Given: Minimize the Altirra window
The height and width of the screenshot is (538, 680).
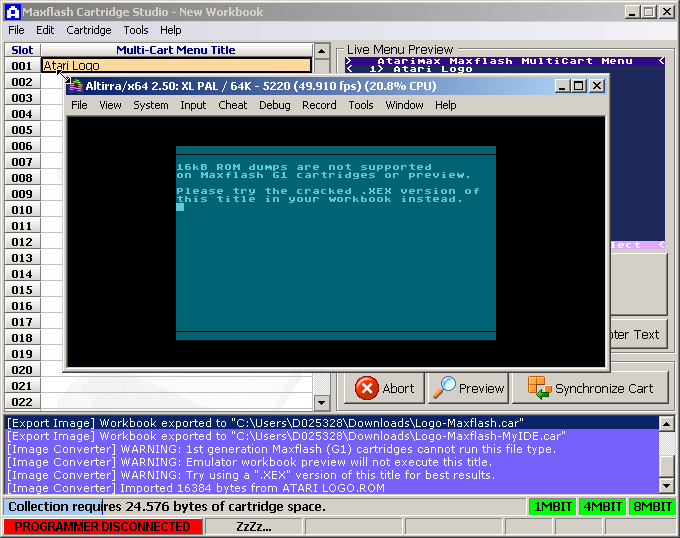Looking at the screenshot, I should tap(562, 86).
